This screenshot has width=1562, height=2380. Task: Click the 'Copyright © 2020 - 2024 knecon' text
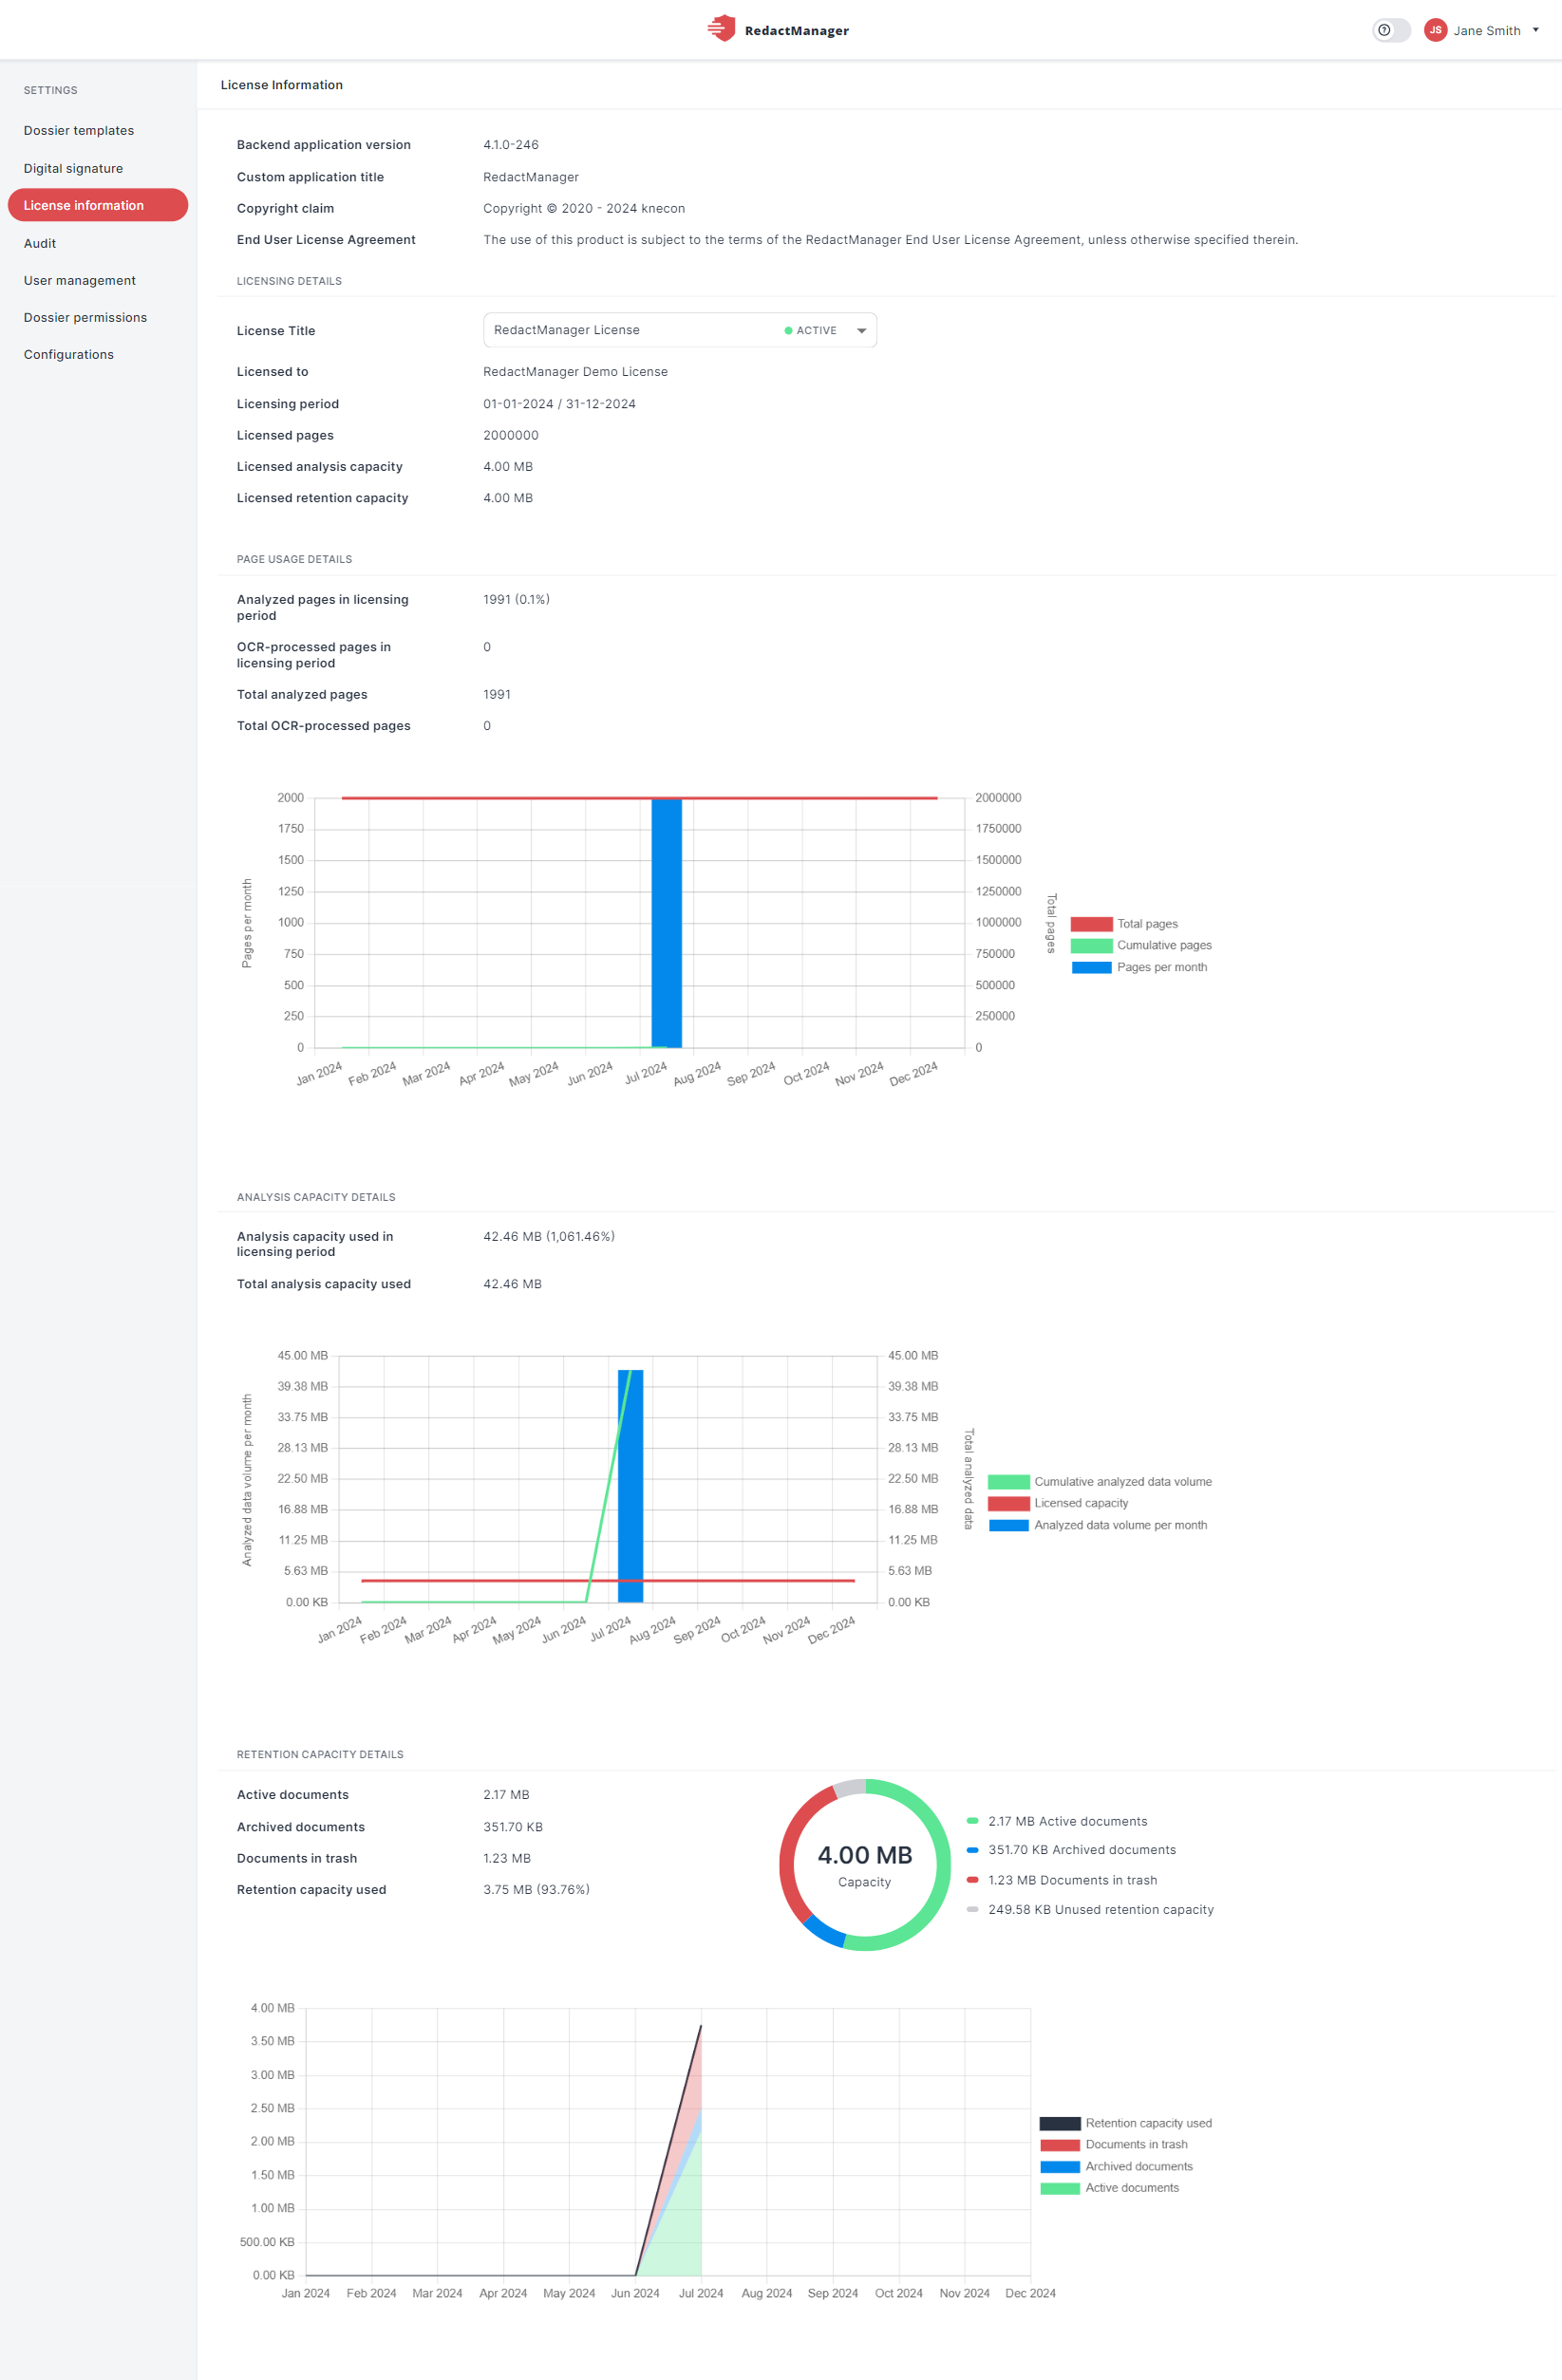584,209
